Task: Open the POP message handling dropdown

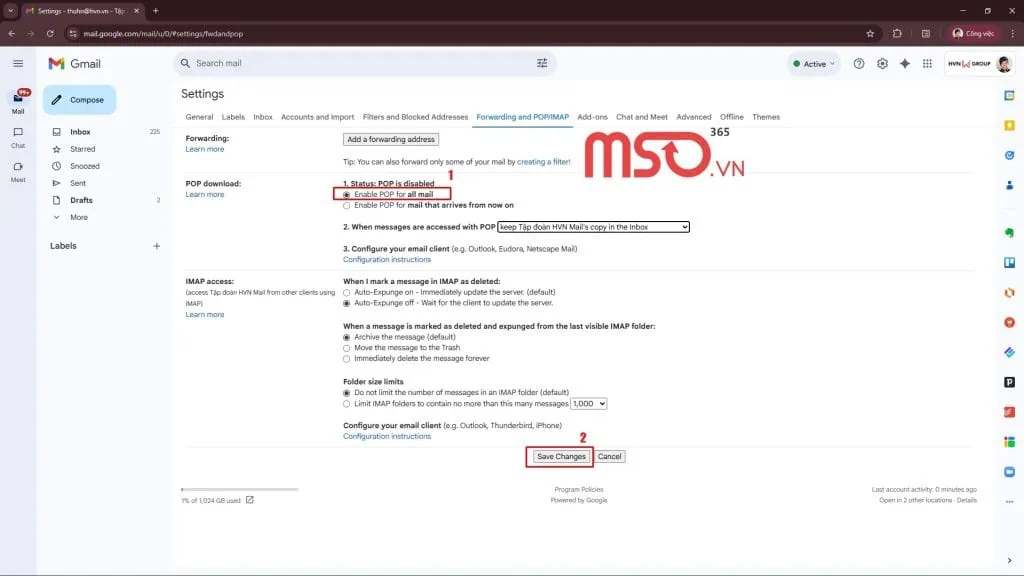Action: tap(593, 227)
